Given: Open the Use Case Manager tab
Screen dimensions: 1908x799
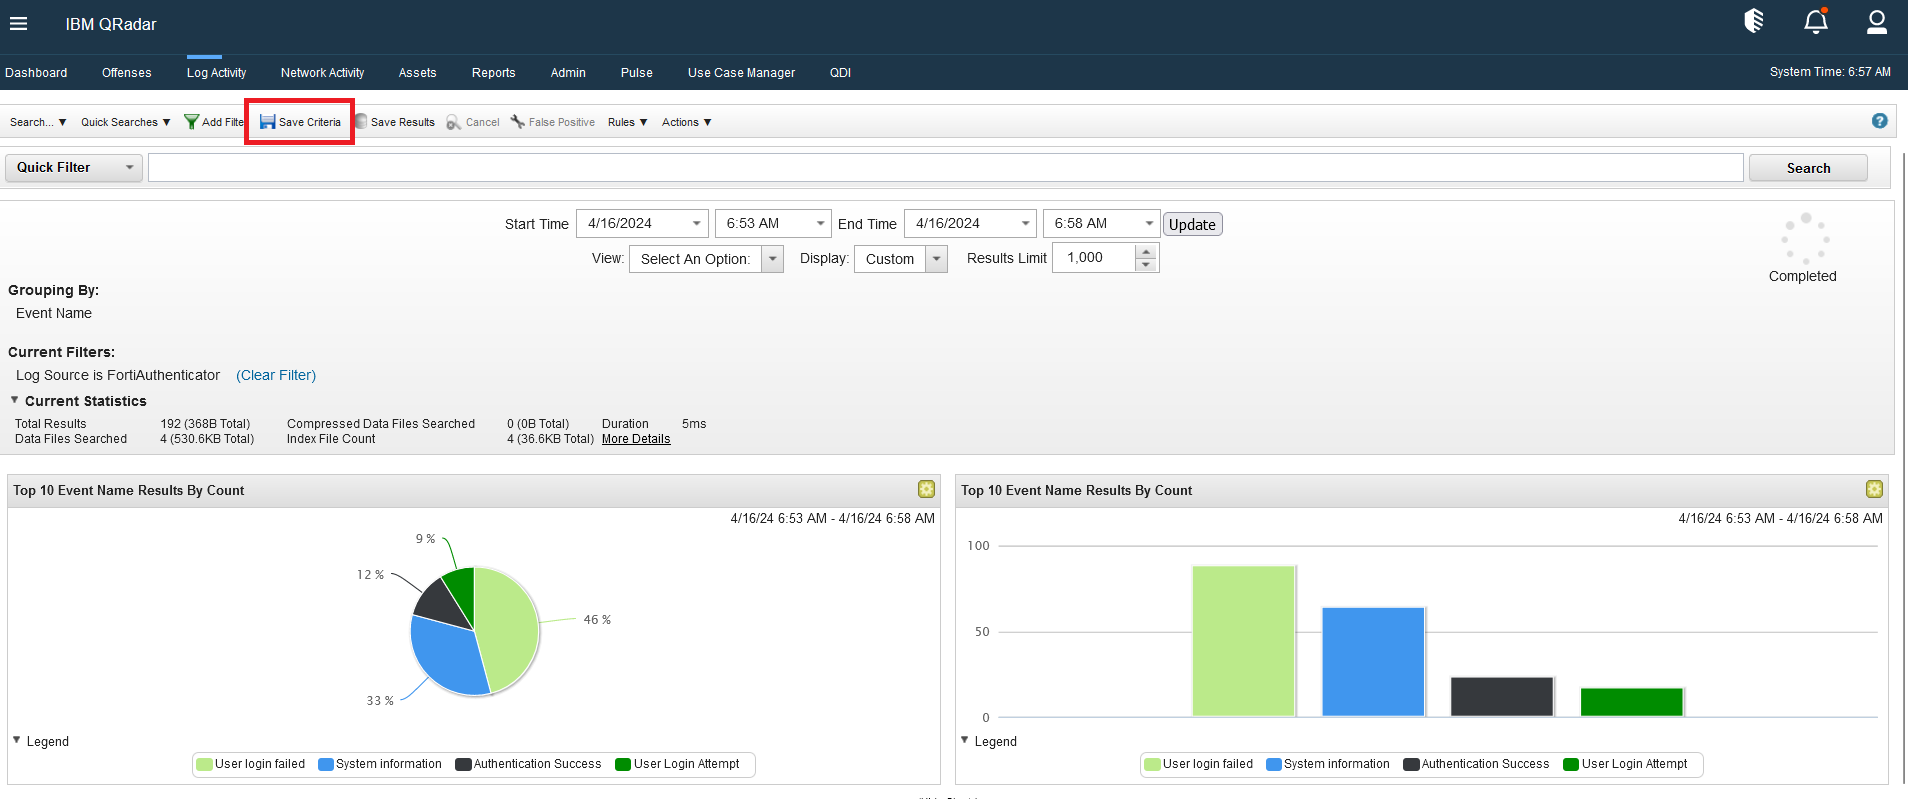Looking at the screenshot, I should click(x=741, y=73).
